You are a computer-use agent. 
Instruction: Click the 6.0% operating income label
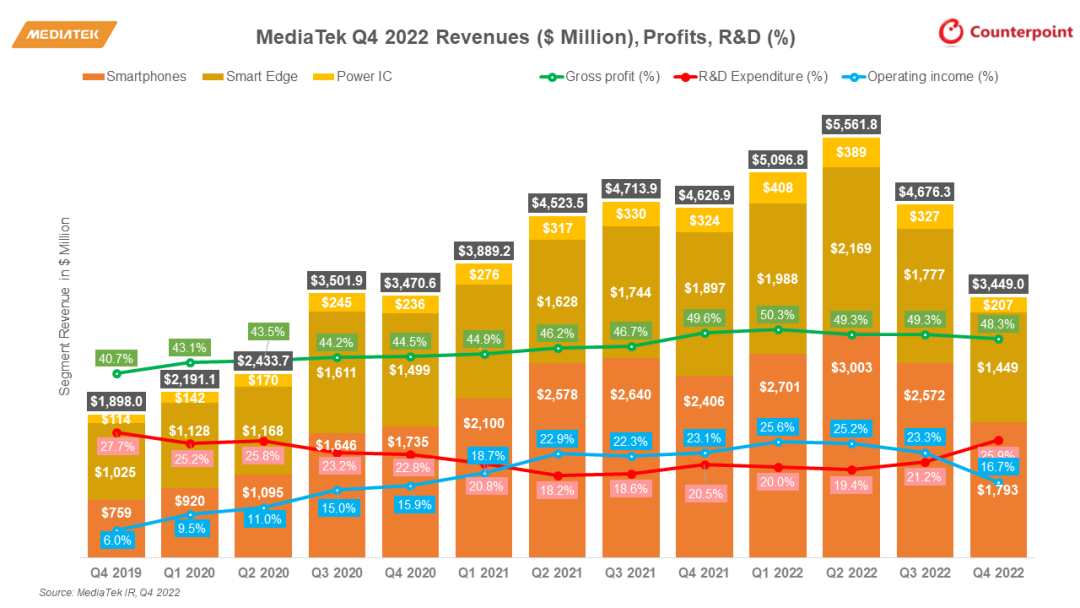click(117, 541)
